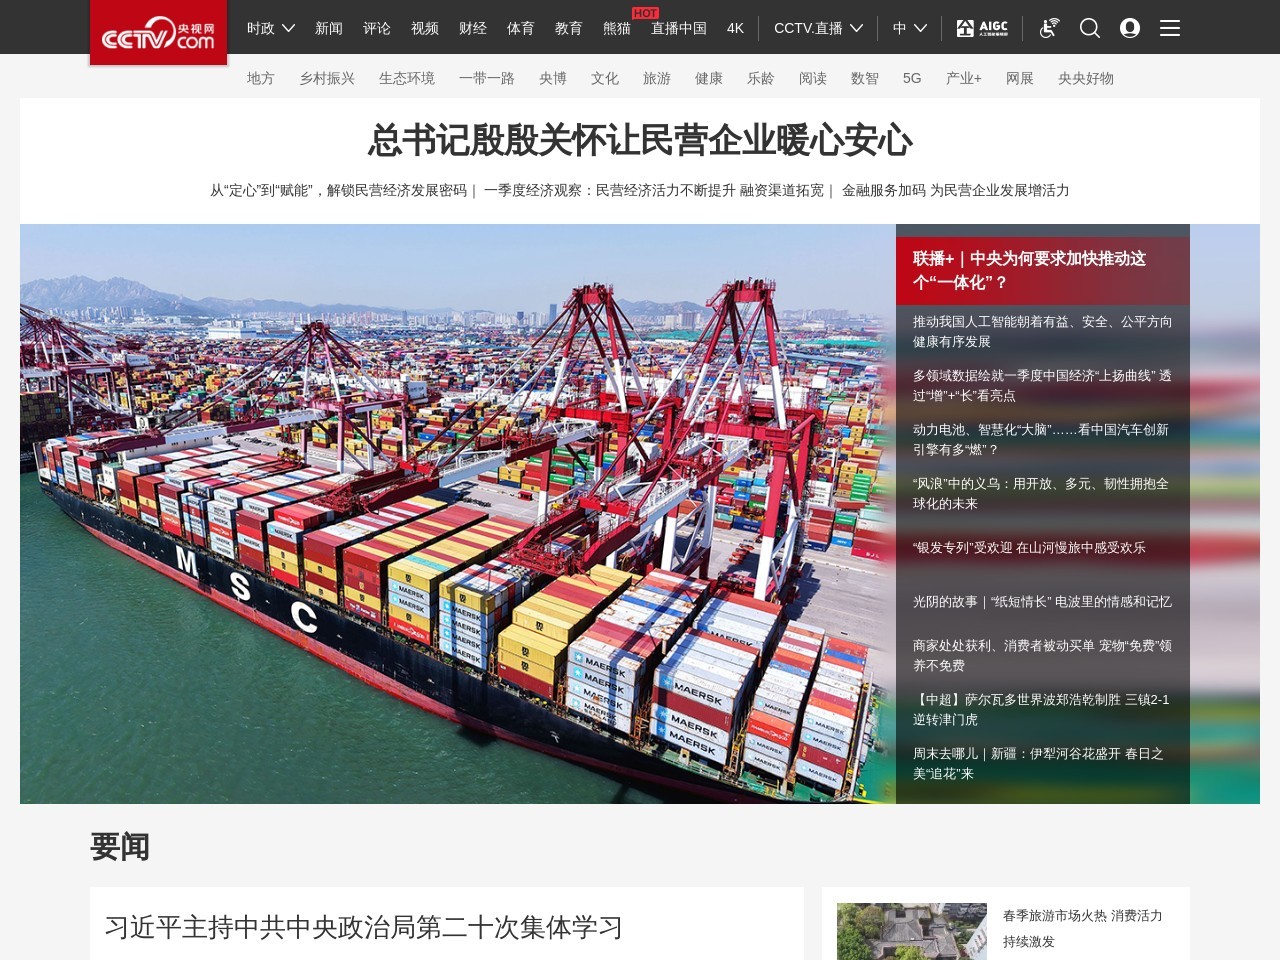The image size is (1280, 960).
Task: Open the 联播+ featured story
Action: (x=1029, y=270)
